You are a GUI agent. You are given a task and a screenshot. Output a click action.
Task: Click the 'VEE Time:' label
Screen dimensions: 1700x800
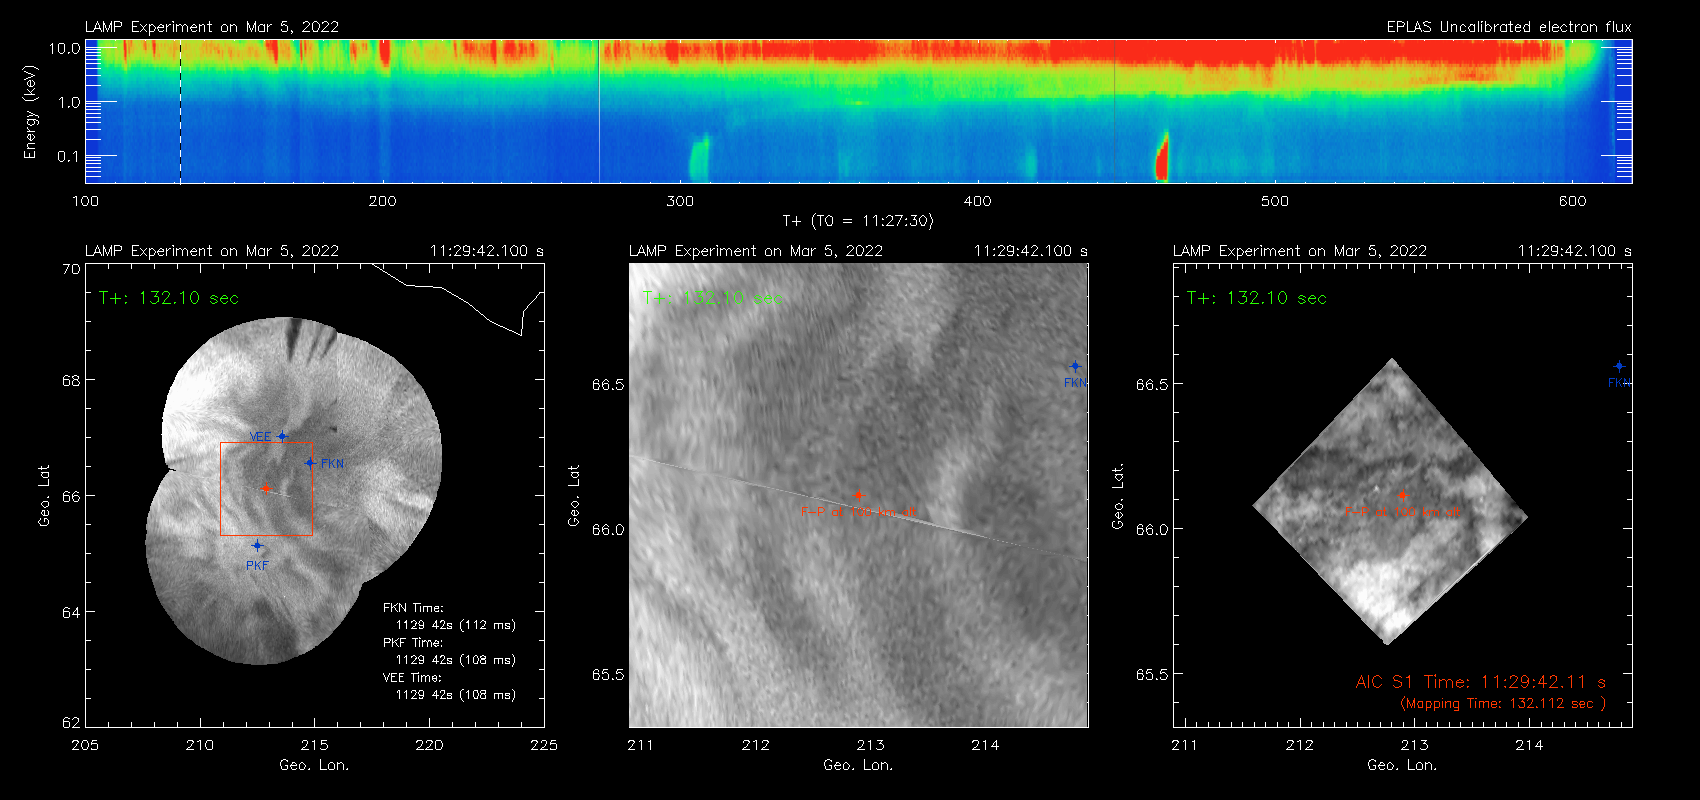(412, 678)
